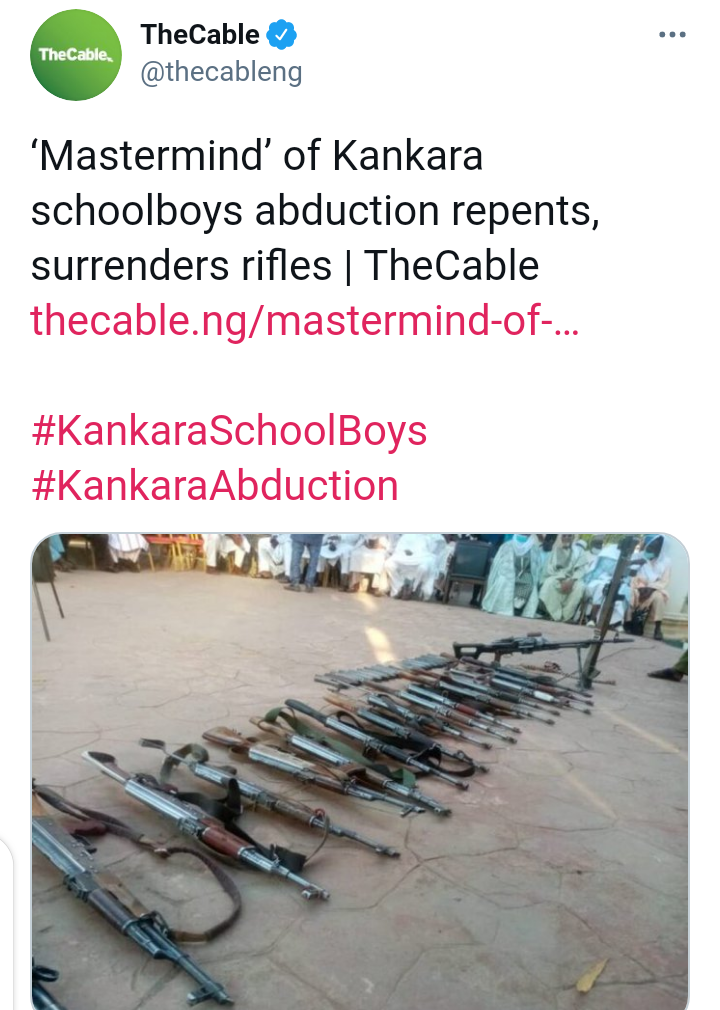The width and height of the screenshot is (720, 1010).
Task: Open the surrendered rifles photo
Action: click(x=360, y=771)
